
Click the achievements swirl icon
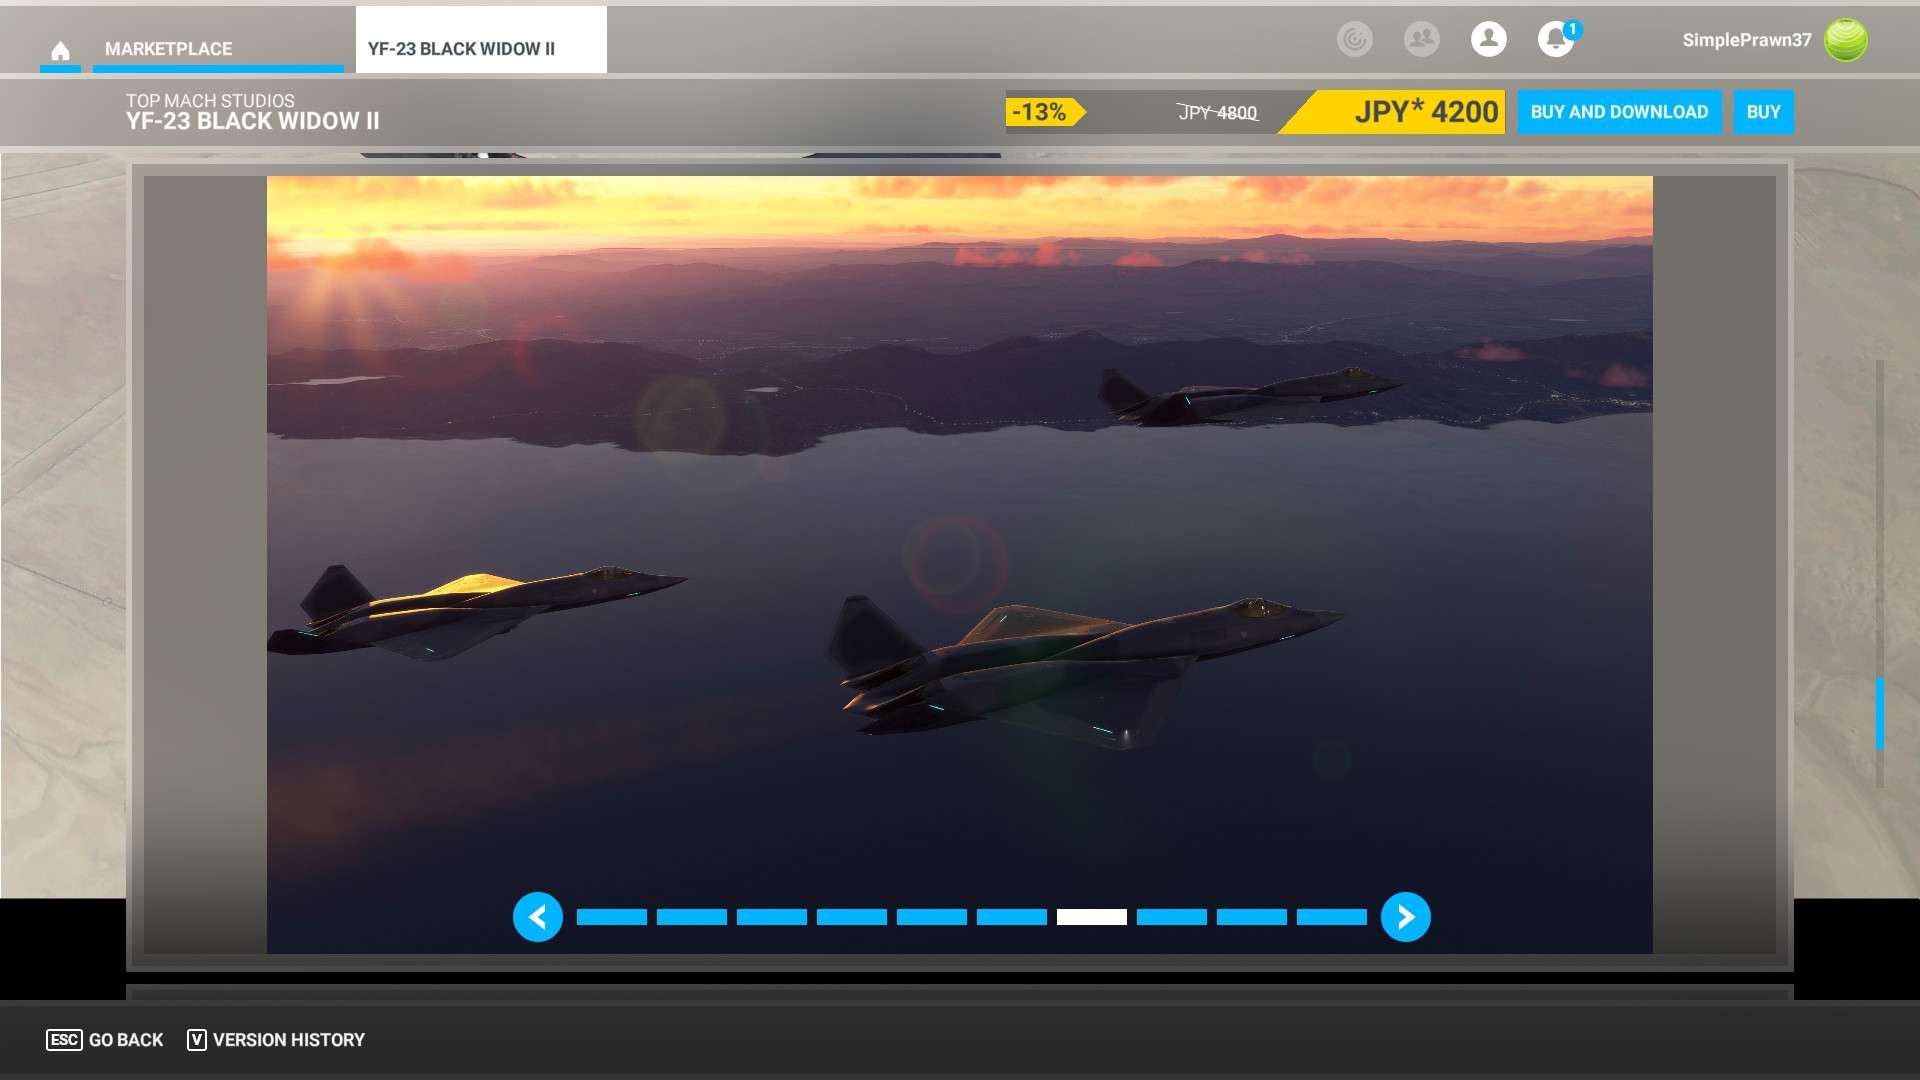(x=1354, y=40)
